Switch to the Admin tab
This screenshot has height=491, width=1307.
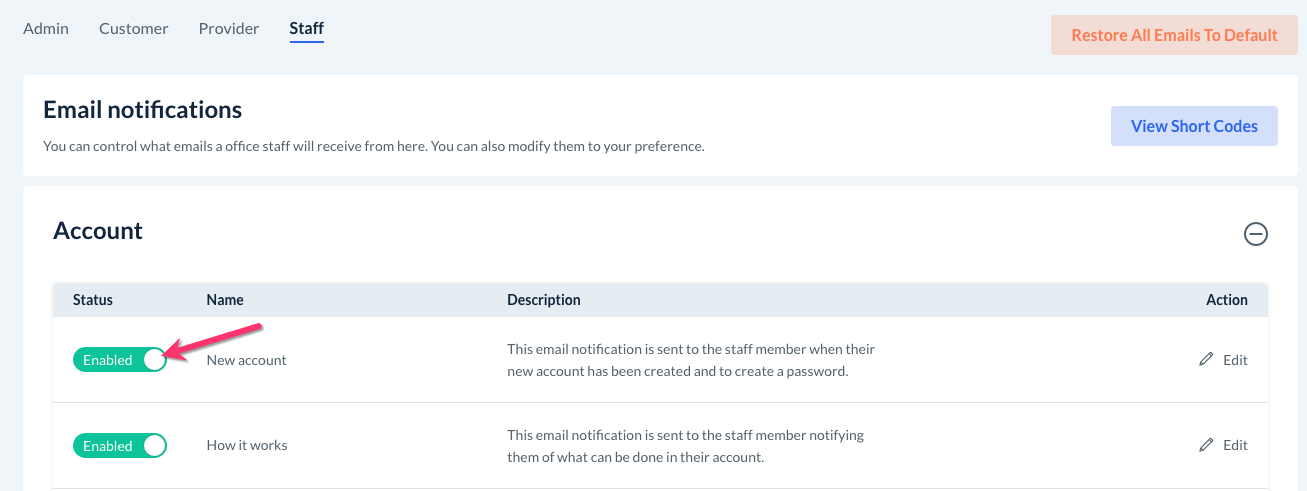click(46, 28)
